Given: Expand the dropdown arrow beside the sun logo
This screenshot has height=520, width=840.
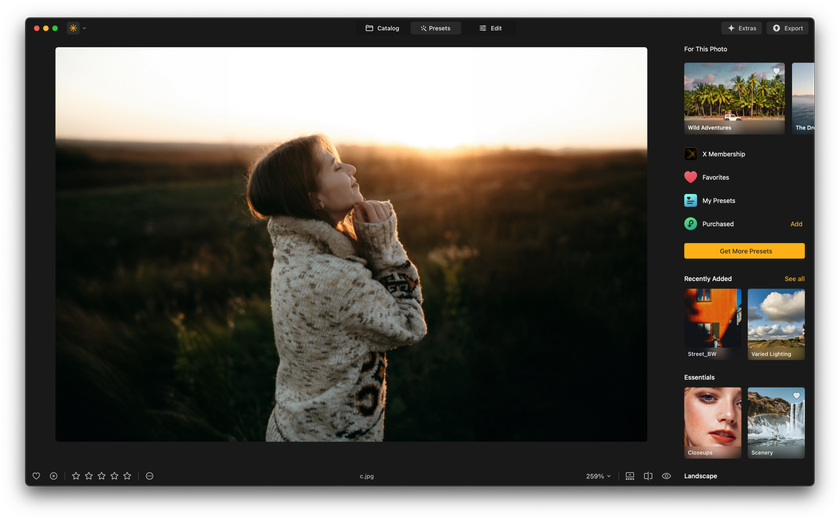Looking at the screenshot, I should [84, 28].
